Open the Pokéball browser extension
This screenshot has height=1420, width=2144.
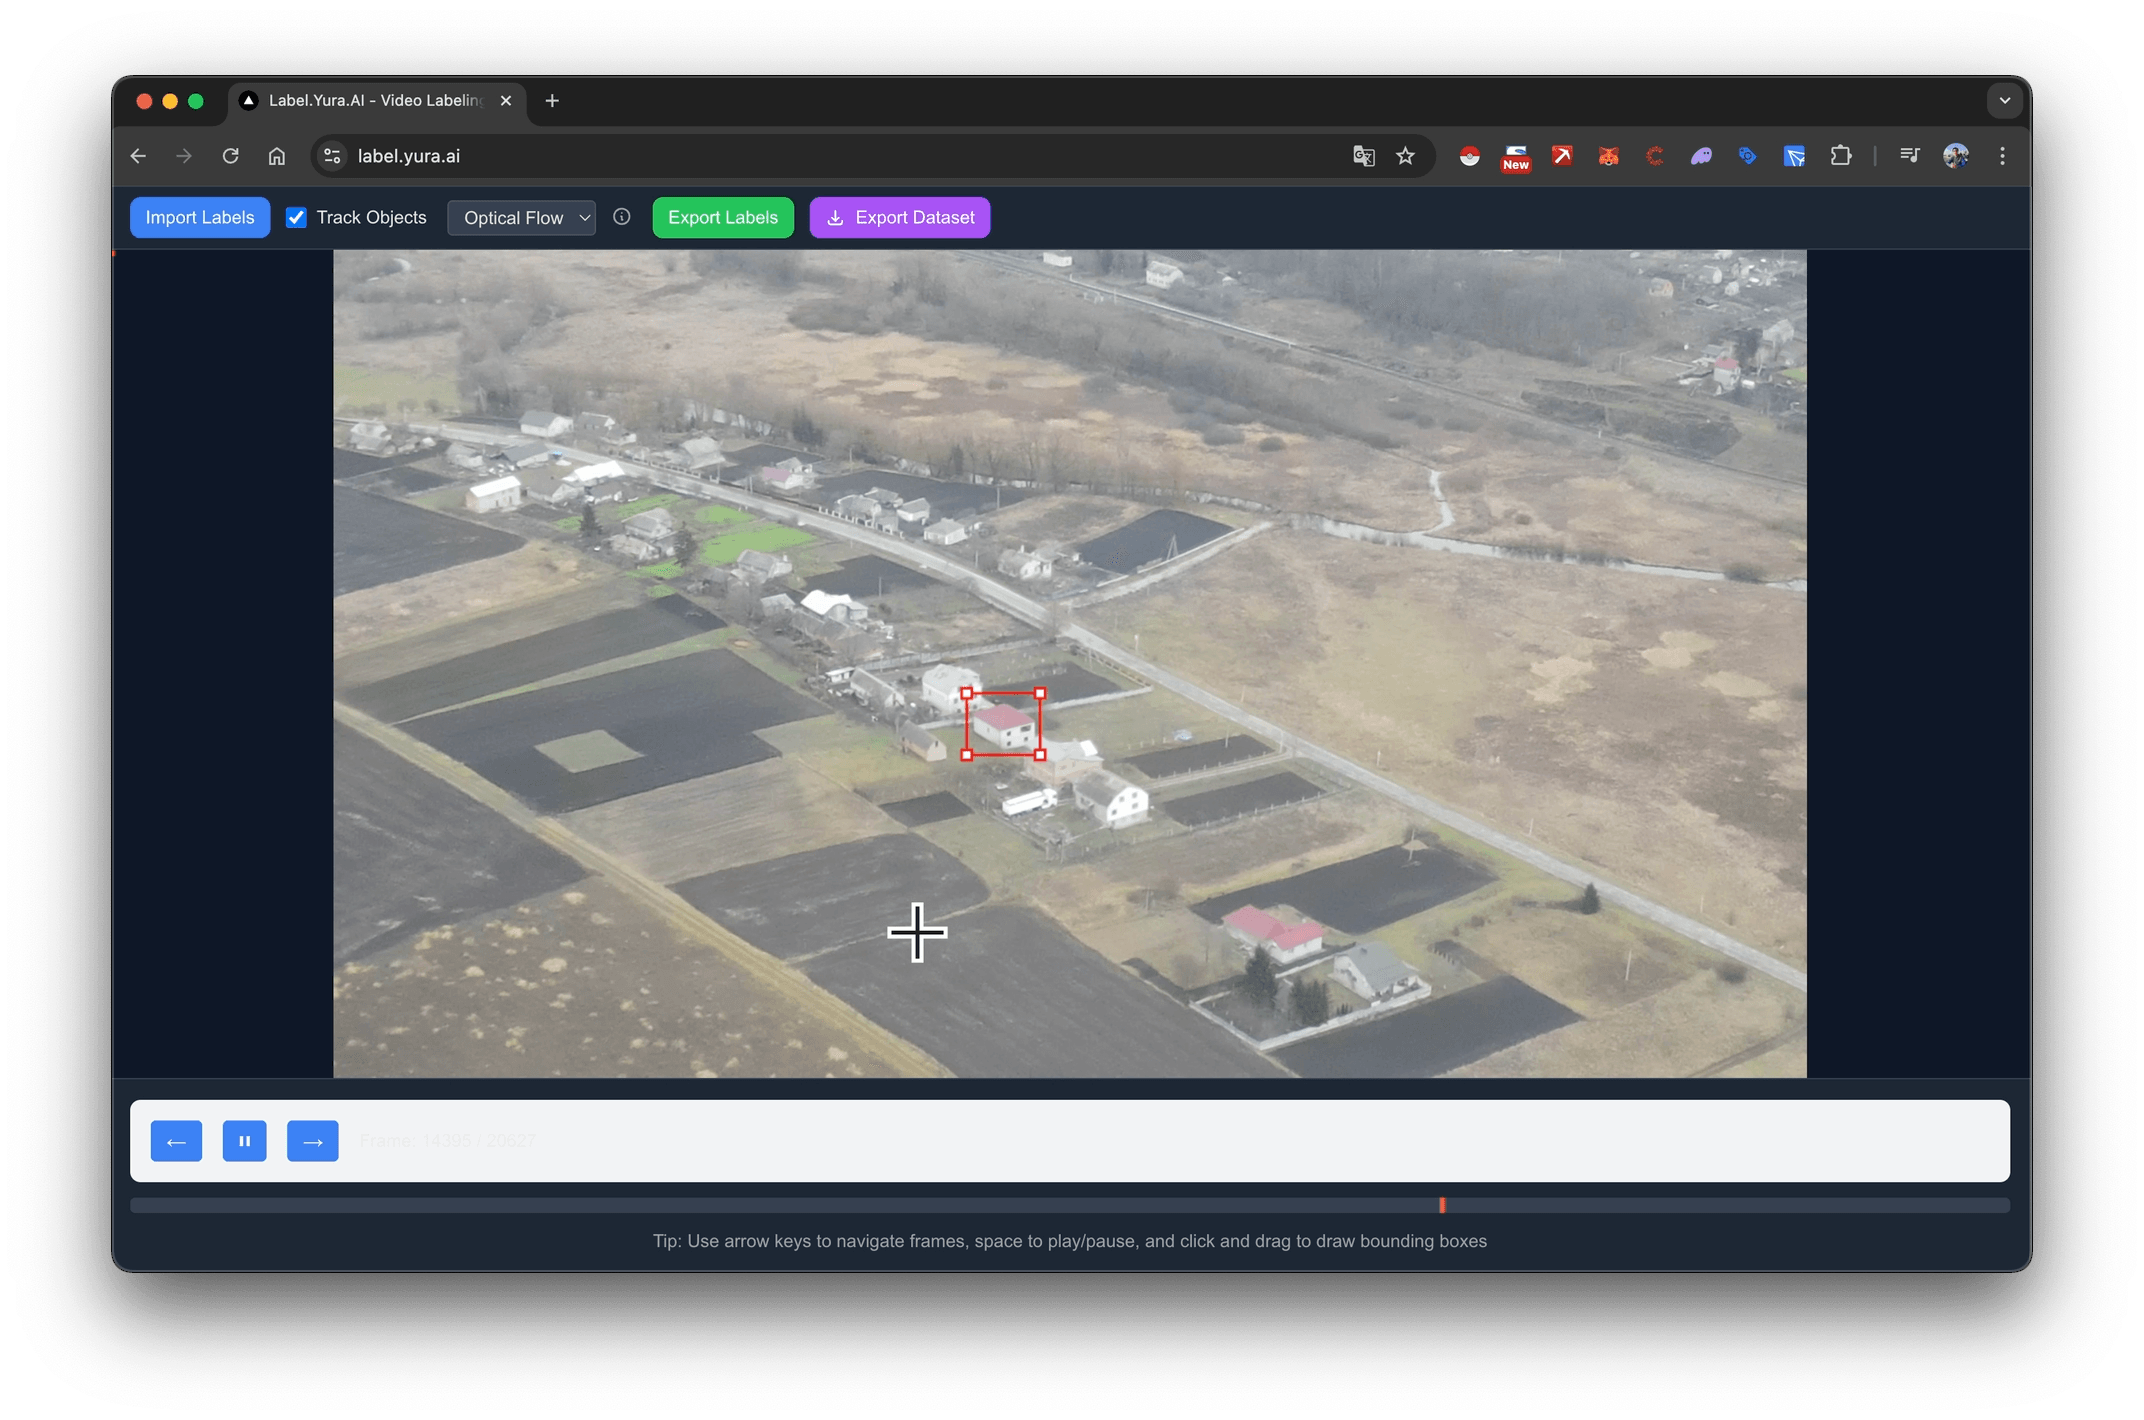point(1469,156)
